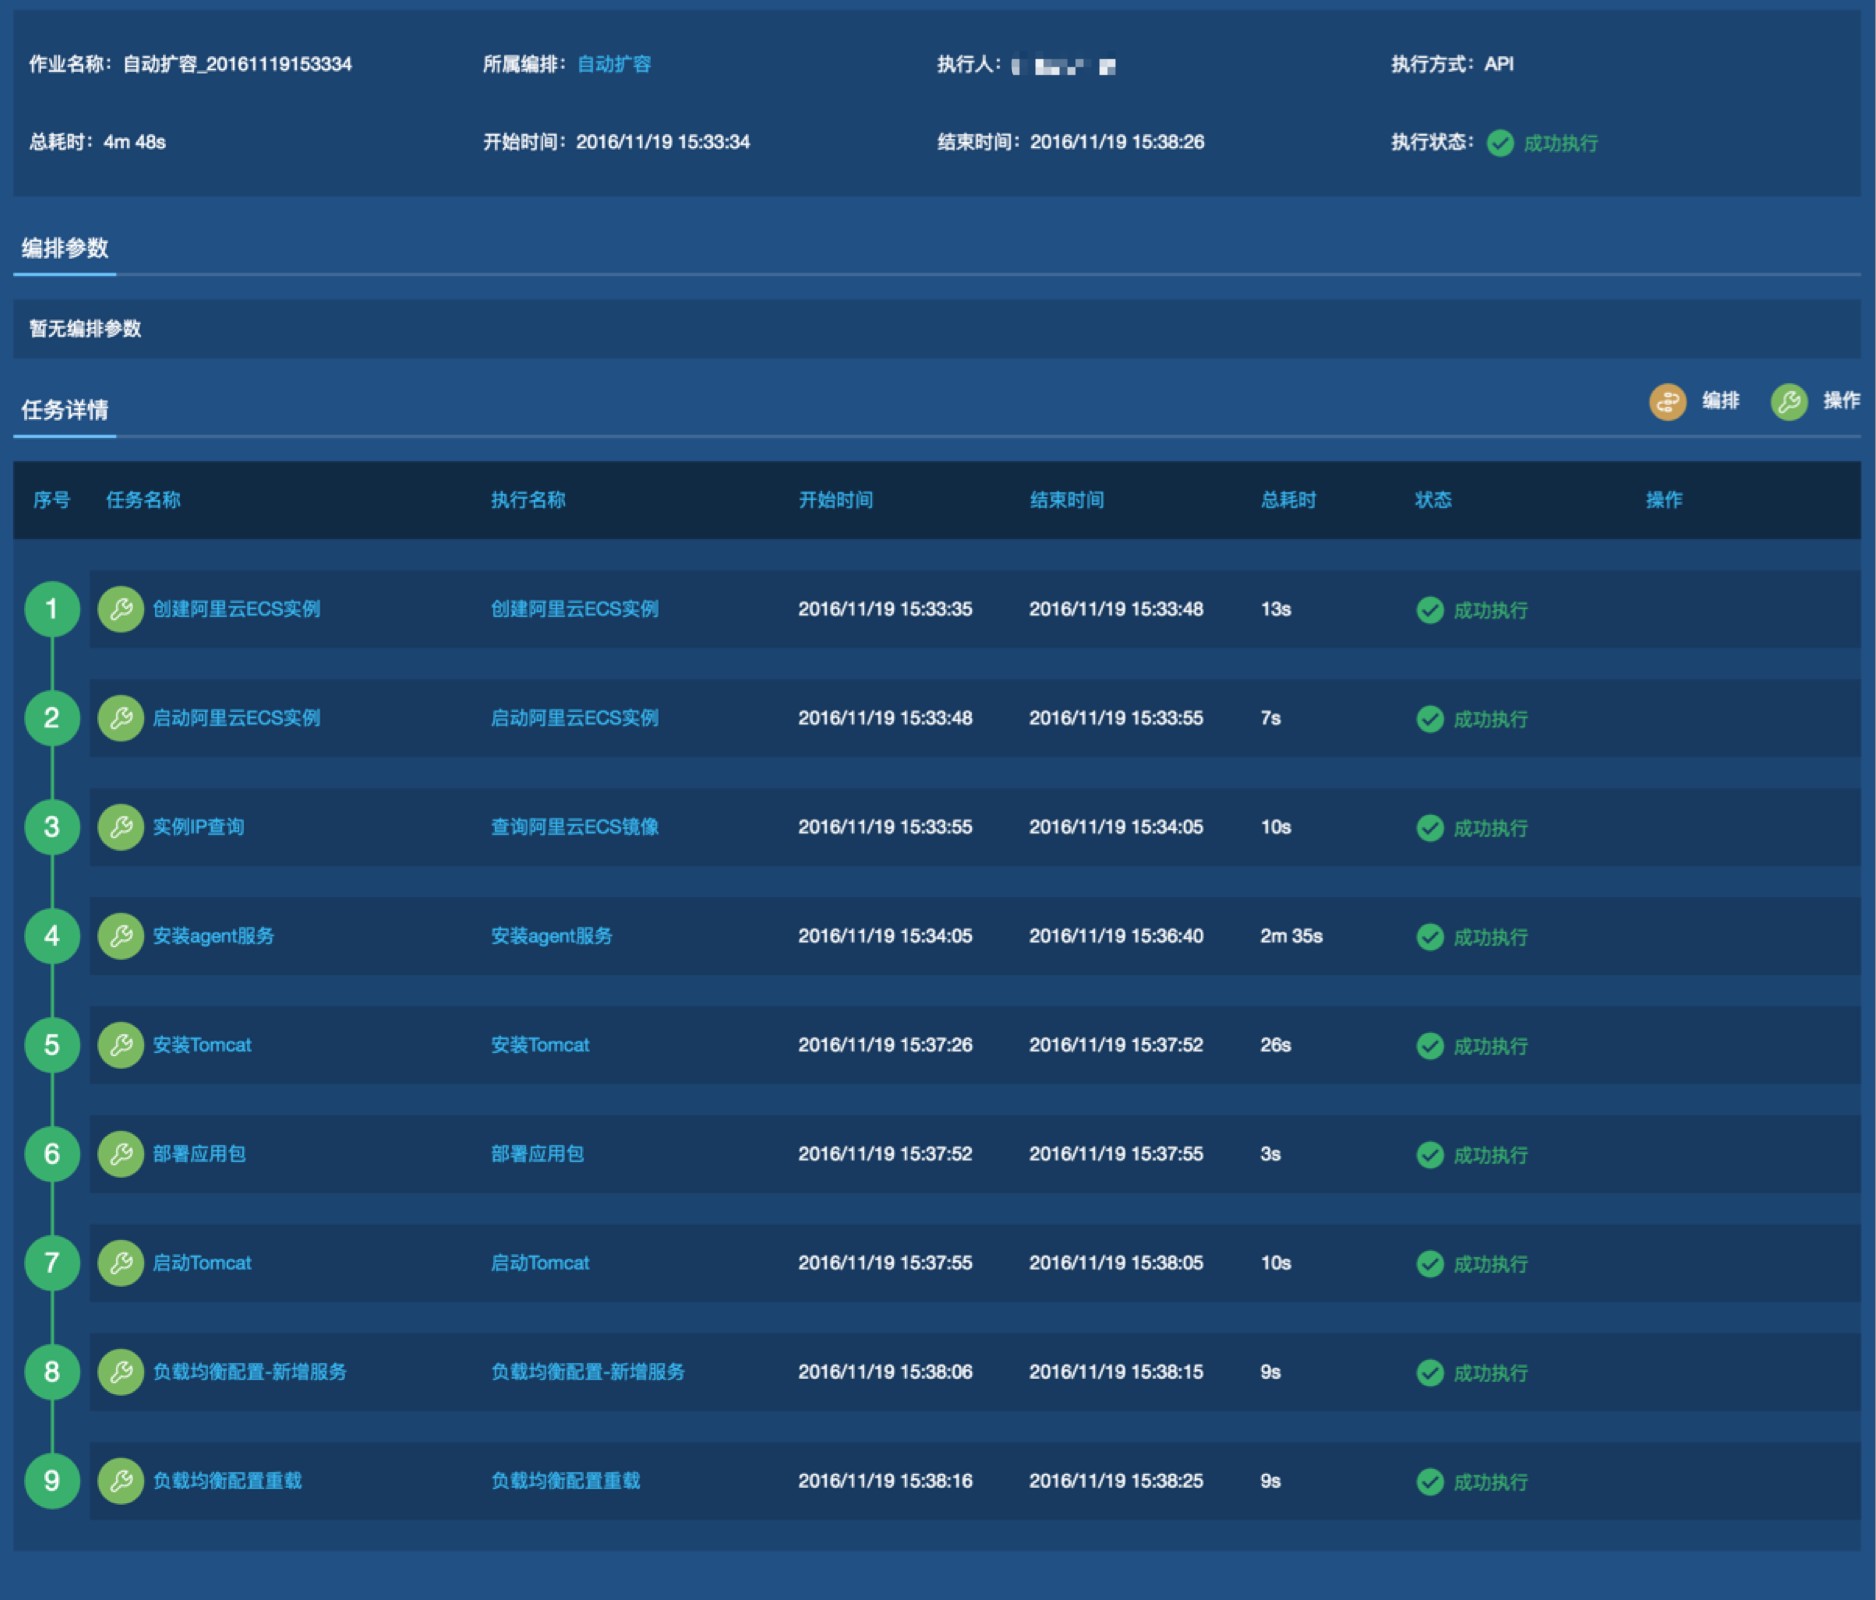
Task: Click the blurred 执行人 name
Action: [1063, 66]
